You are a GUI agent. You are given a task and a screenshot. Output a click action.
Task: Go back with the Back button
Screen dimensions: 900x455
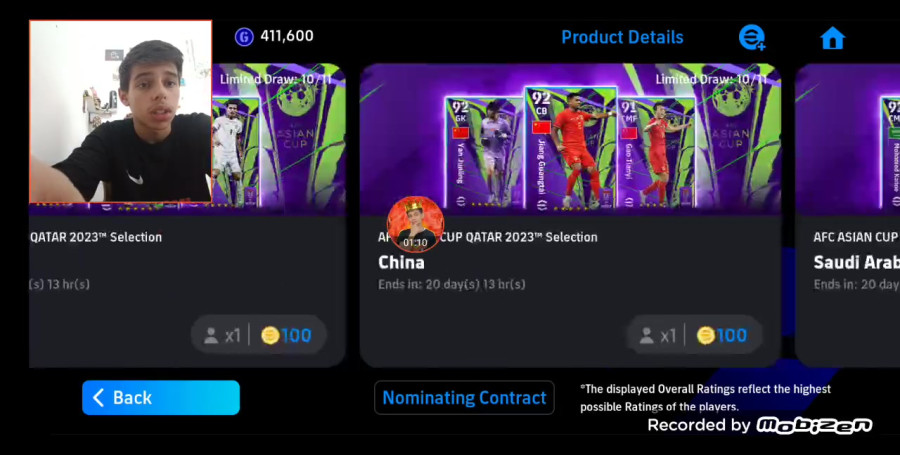161,398
